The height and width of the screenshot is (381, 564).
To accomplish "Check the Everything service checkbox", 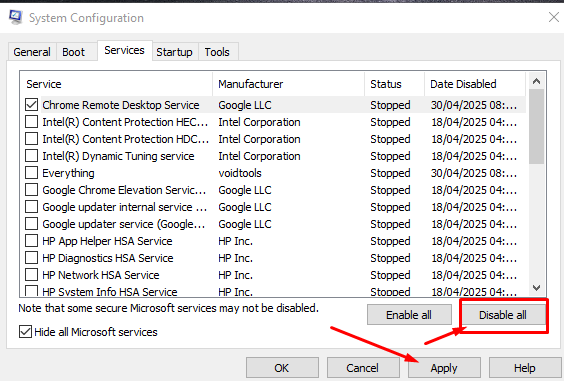I will [x=31, y=173].
